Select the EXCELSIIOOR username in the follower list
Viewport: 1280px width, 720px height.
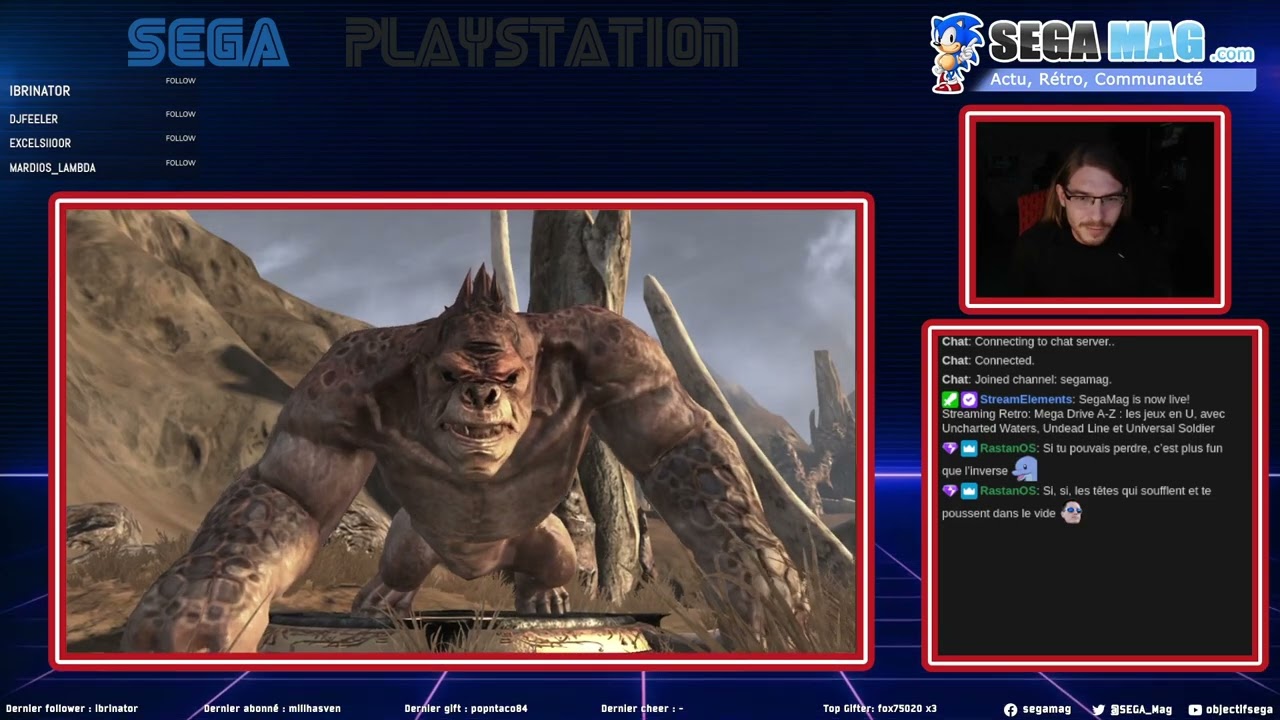40,143
